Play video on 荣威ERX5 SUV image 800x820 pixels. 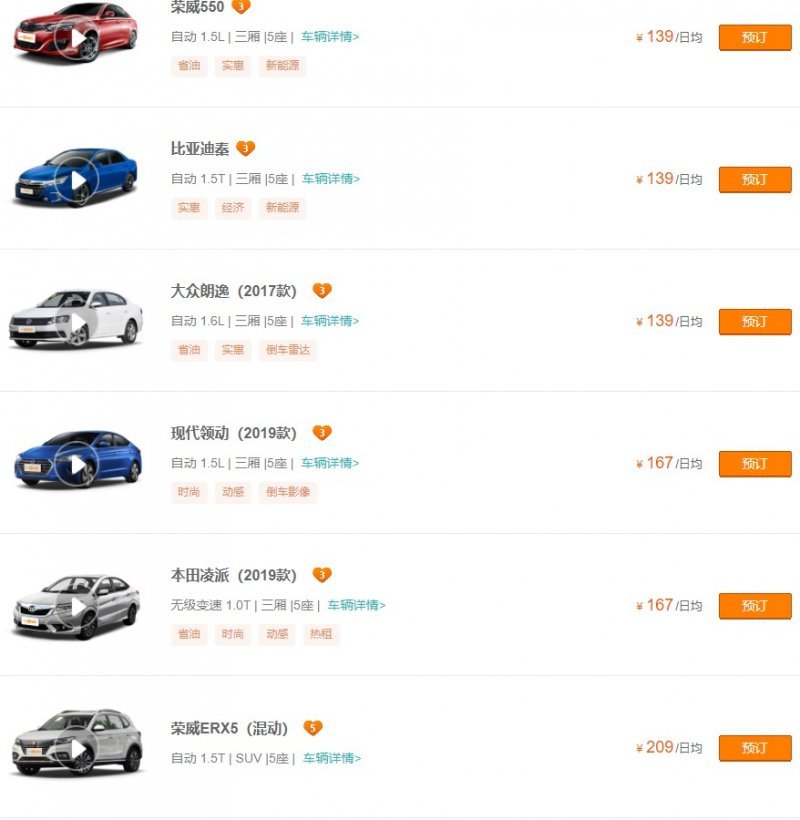click(x=77, y=748)
